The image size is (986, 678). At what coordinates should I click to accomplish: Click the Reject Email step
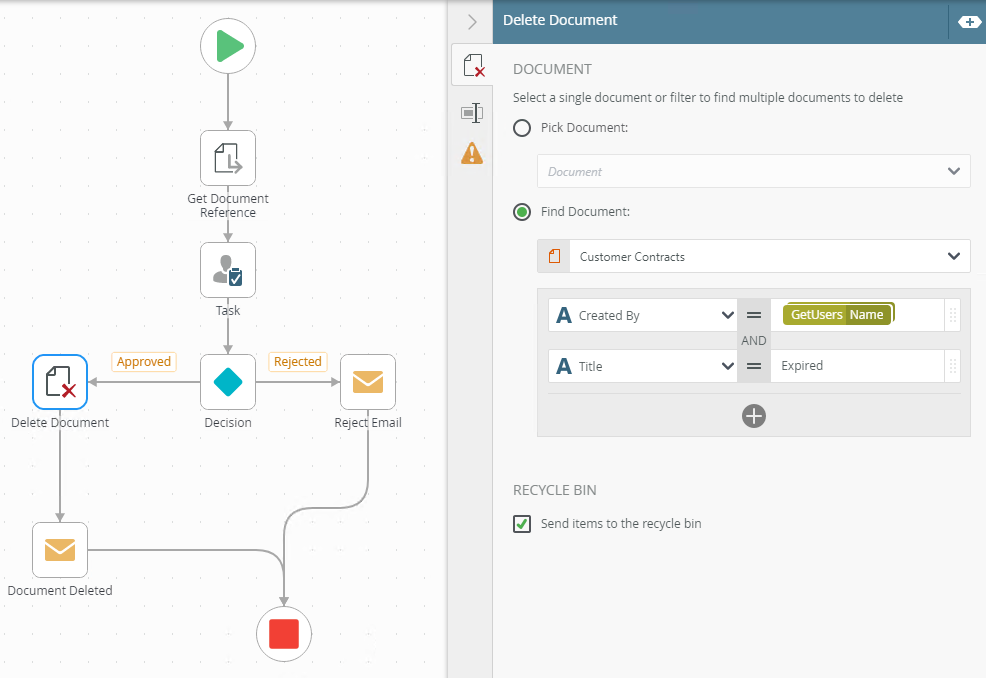368,382
